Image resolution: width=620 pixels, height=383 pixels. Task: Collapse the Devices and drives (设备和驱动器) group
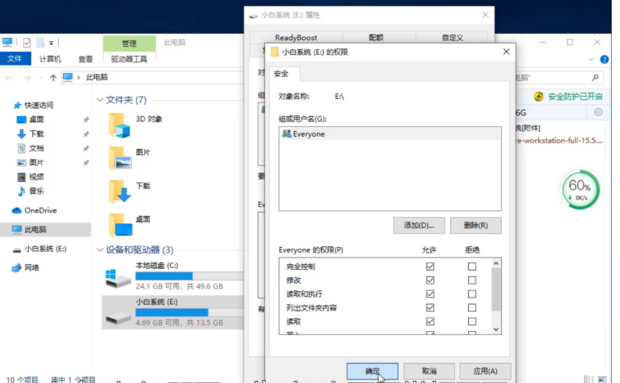point(100,250)
